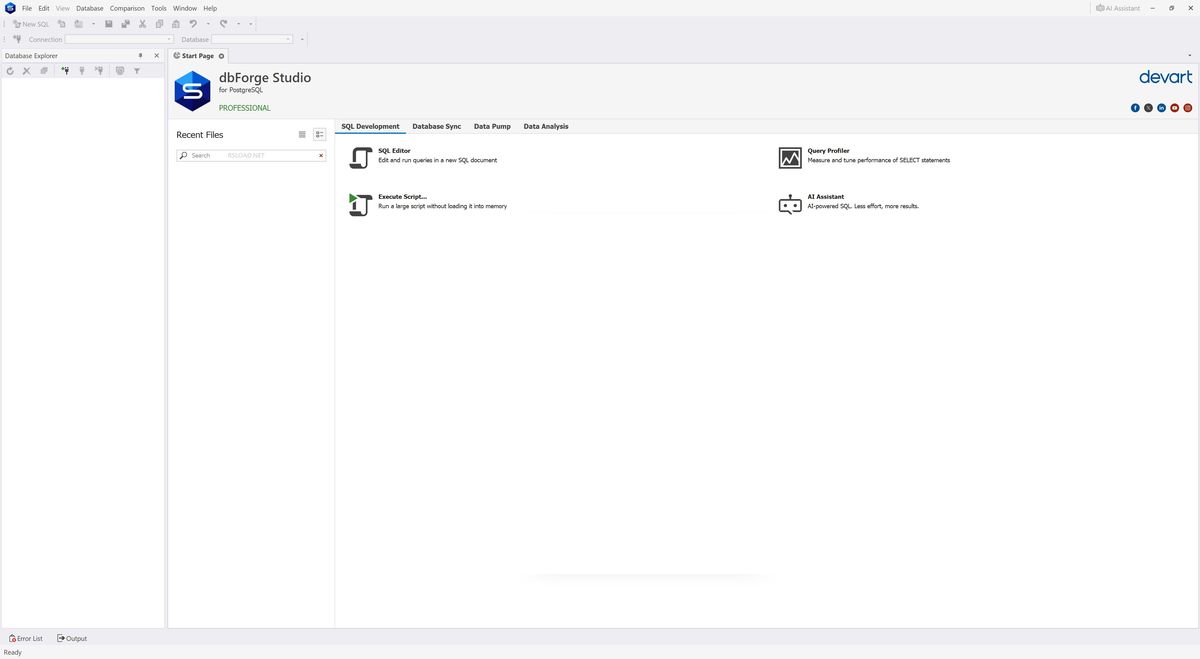Screen dimensions: 1200x659
Task: Open the LinkedIn social icon
Action: point(1161,108)
